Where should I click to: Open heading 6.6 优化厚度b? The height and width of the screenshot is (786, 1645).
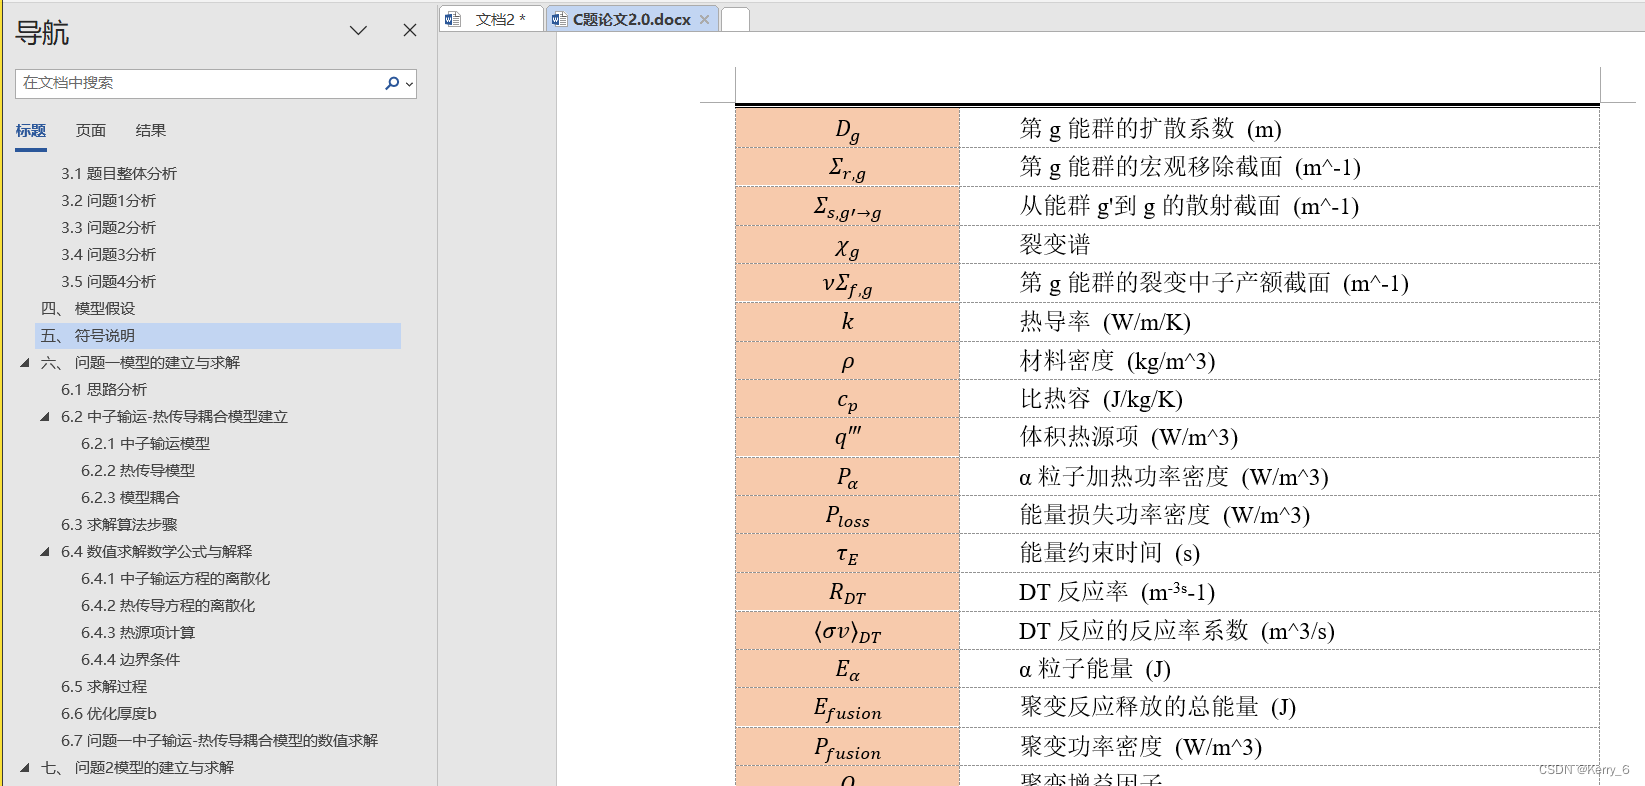tap(109, 714)
